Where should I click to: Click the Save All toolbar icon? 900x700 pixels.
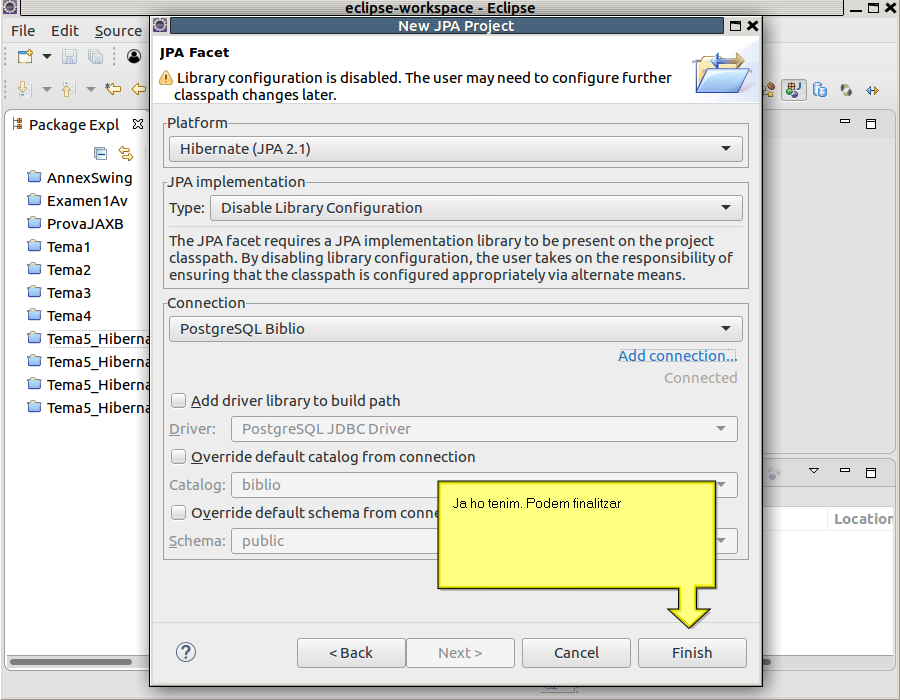(95, 56)
